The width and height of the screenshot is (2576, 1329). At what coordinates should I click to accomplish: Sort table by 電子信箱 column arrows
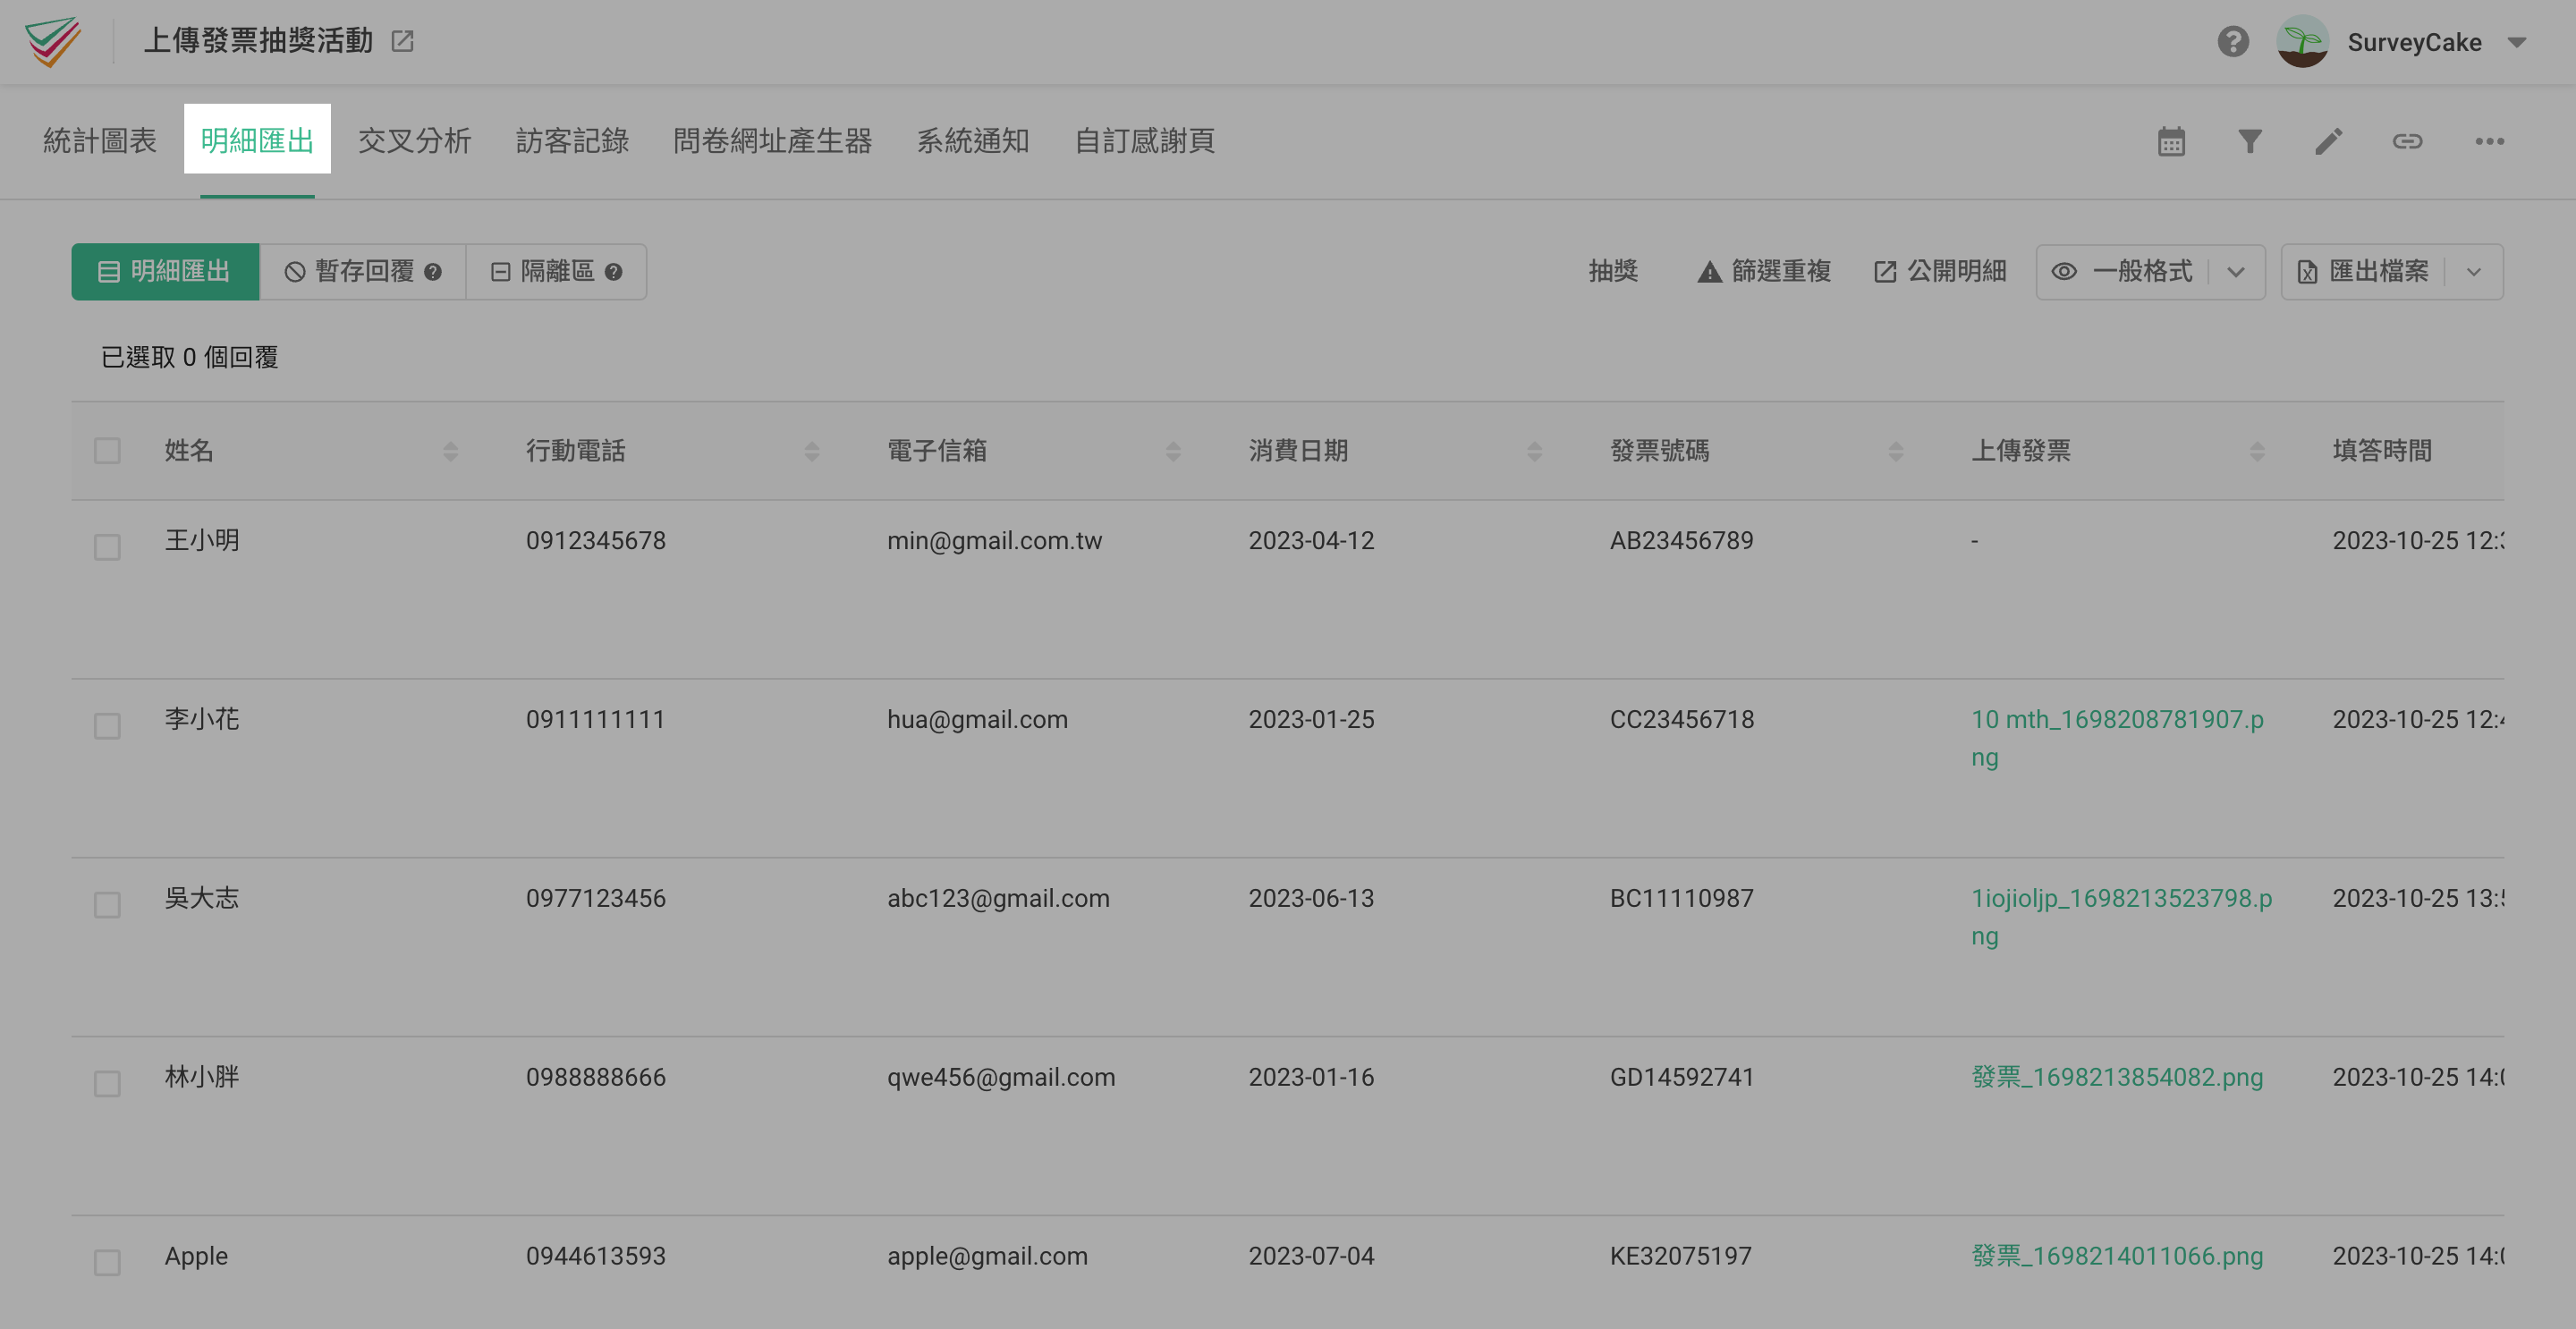tap(1173, 452)
